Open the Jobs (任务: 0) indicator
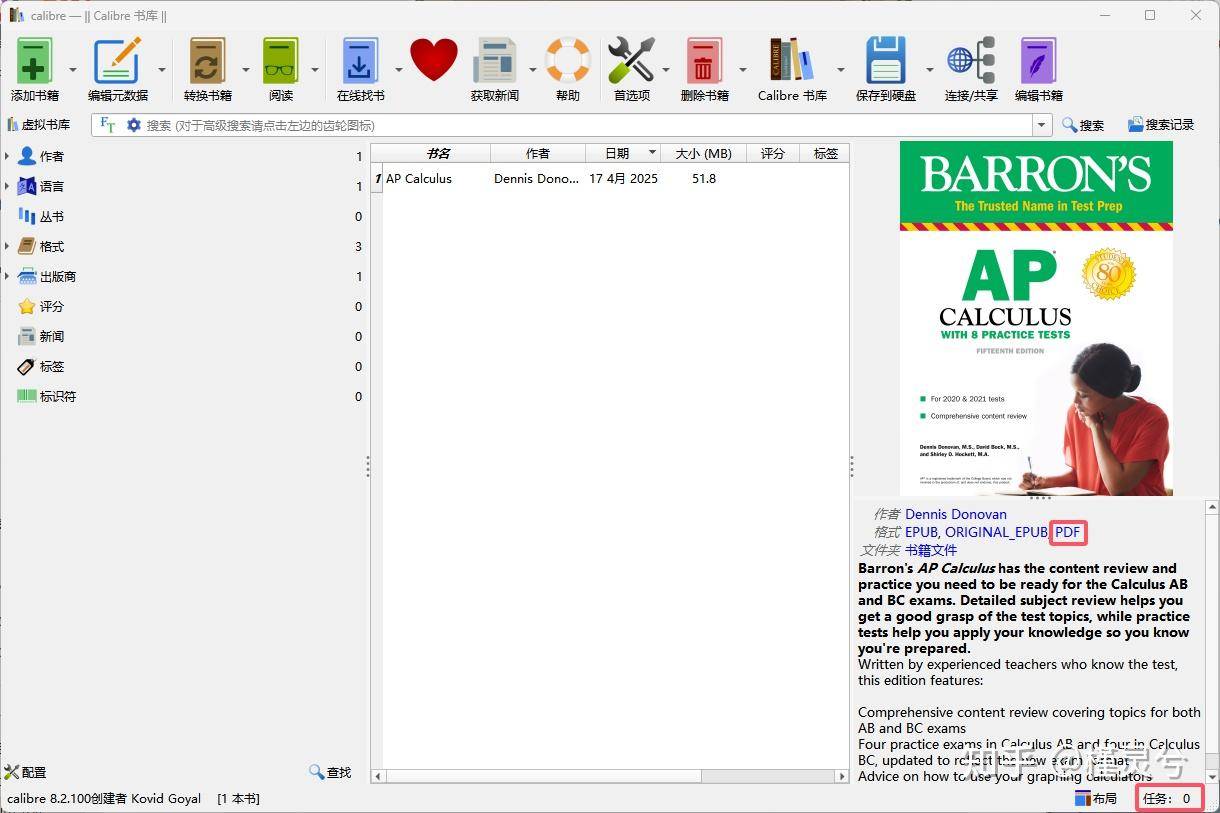The height and width of the screenshot is (813, 1220). tap(1169, 798)
